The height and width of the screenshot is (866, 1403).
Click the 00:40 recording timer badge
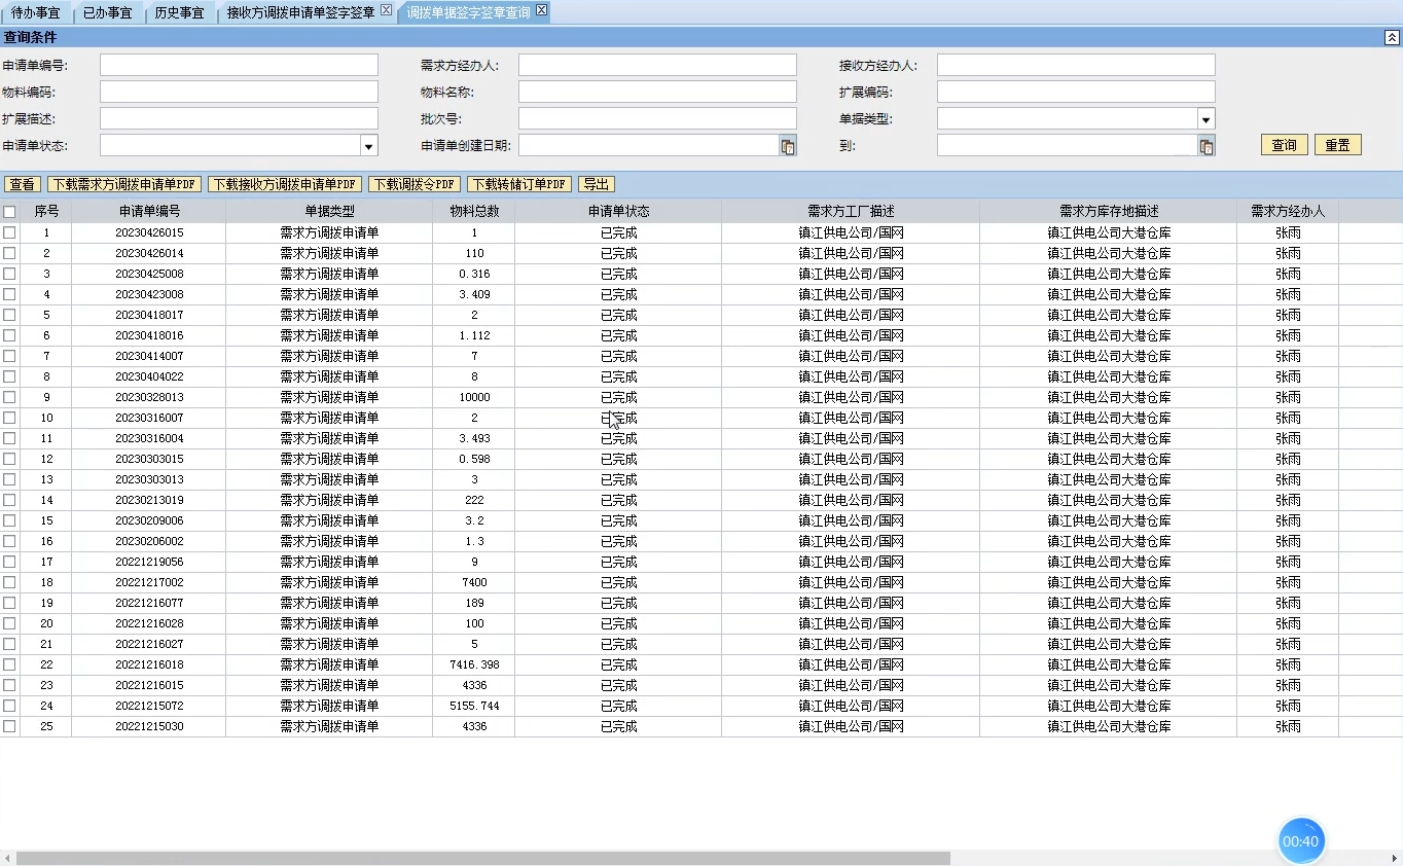(x=1300, y=841)
